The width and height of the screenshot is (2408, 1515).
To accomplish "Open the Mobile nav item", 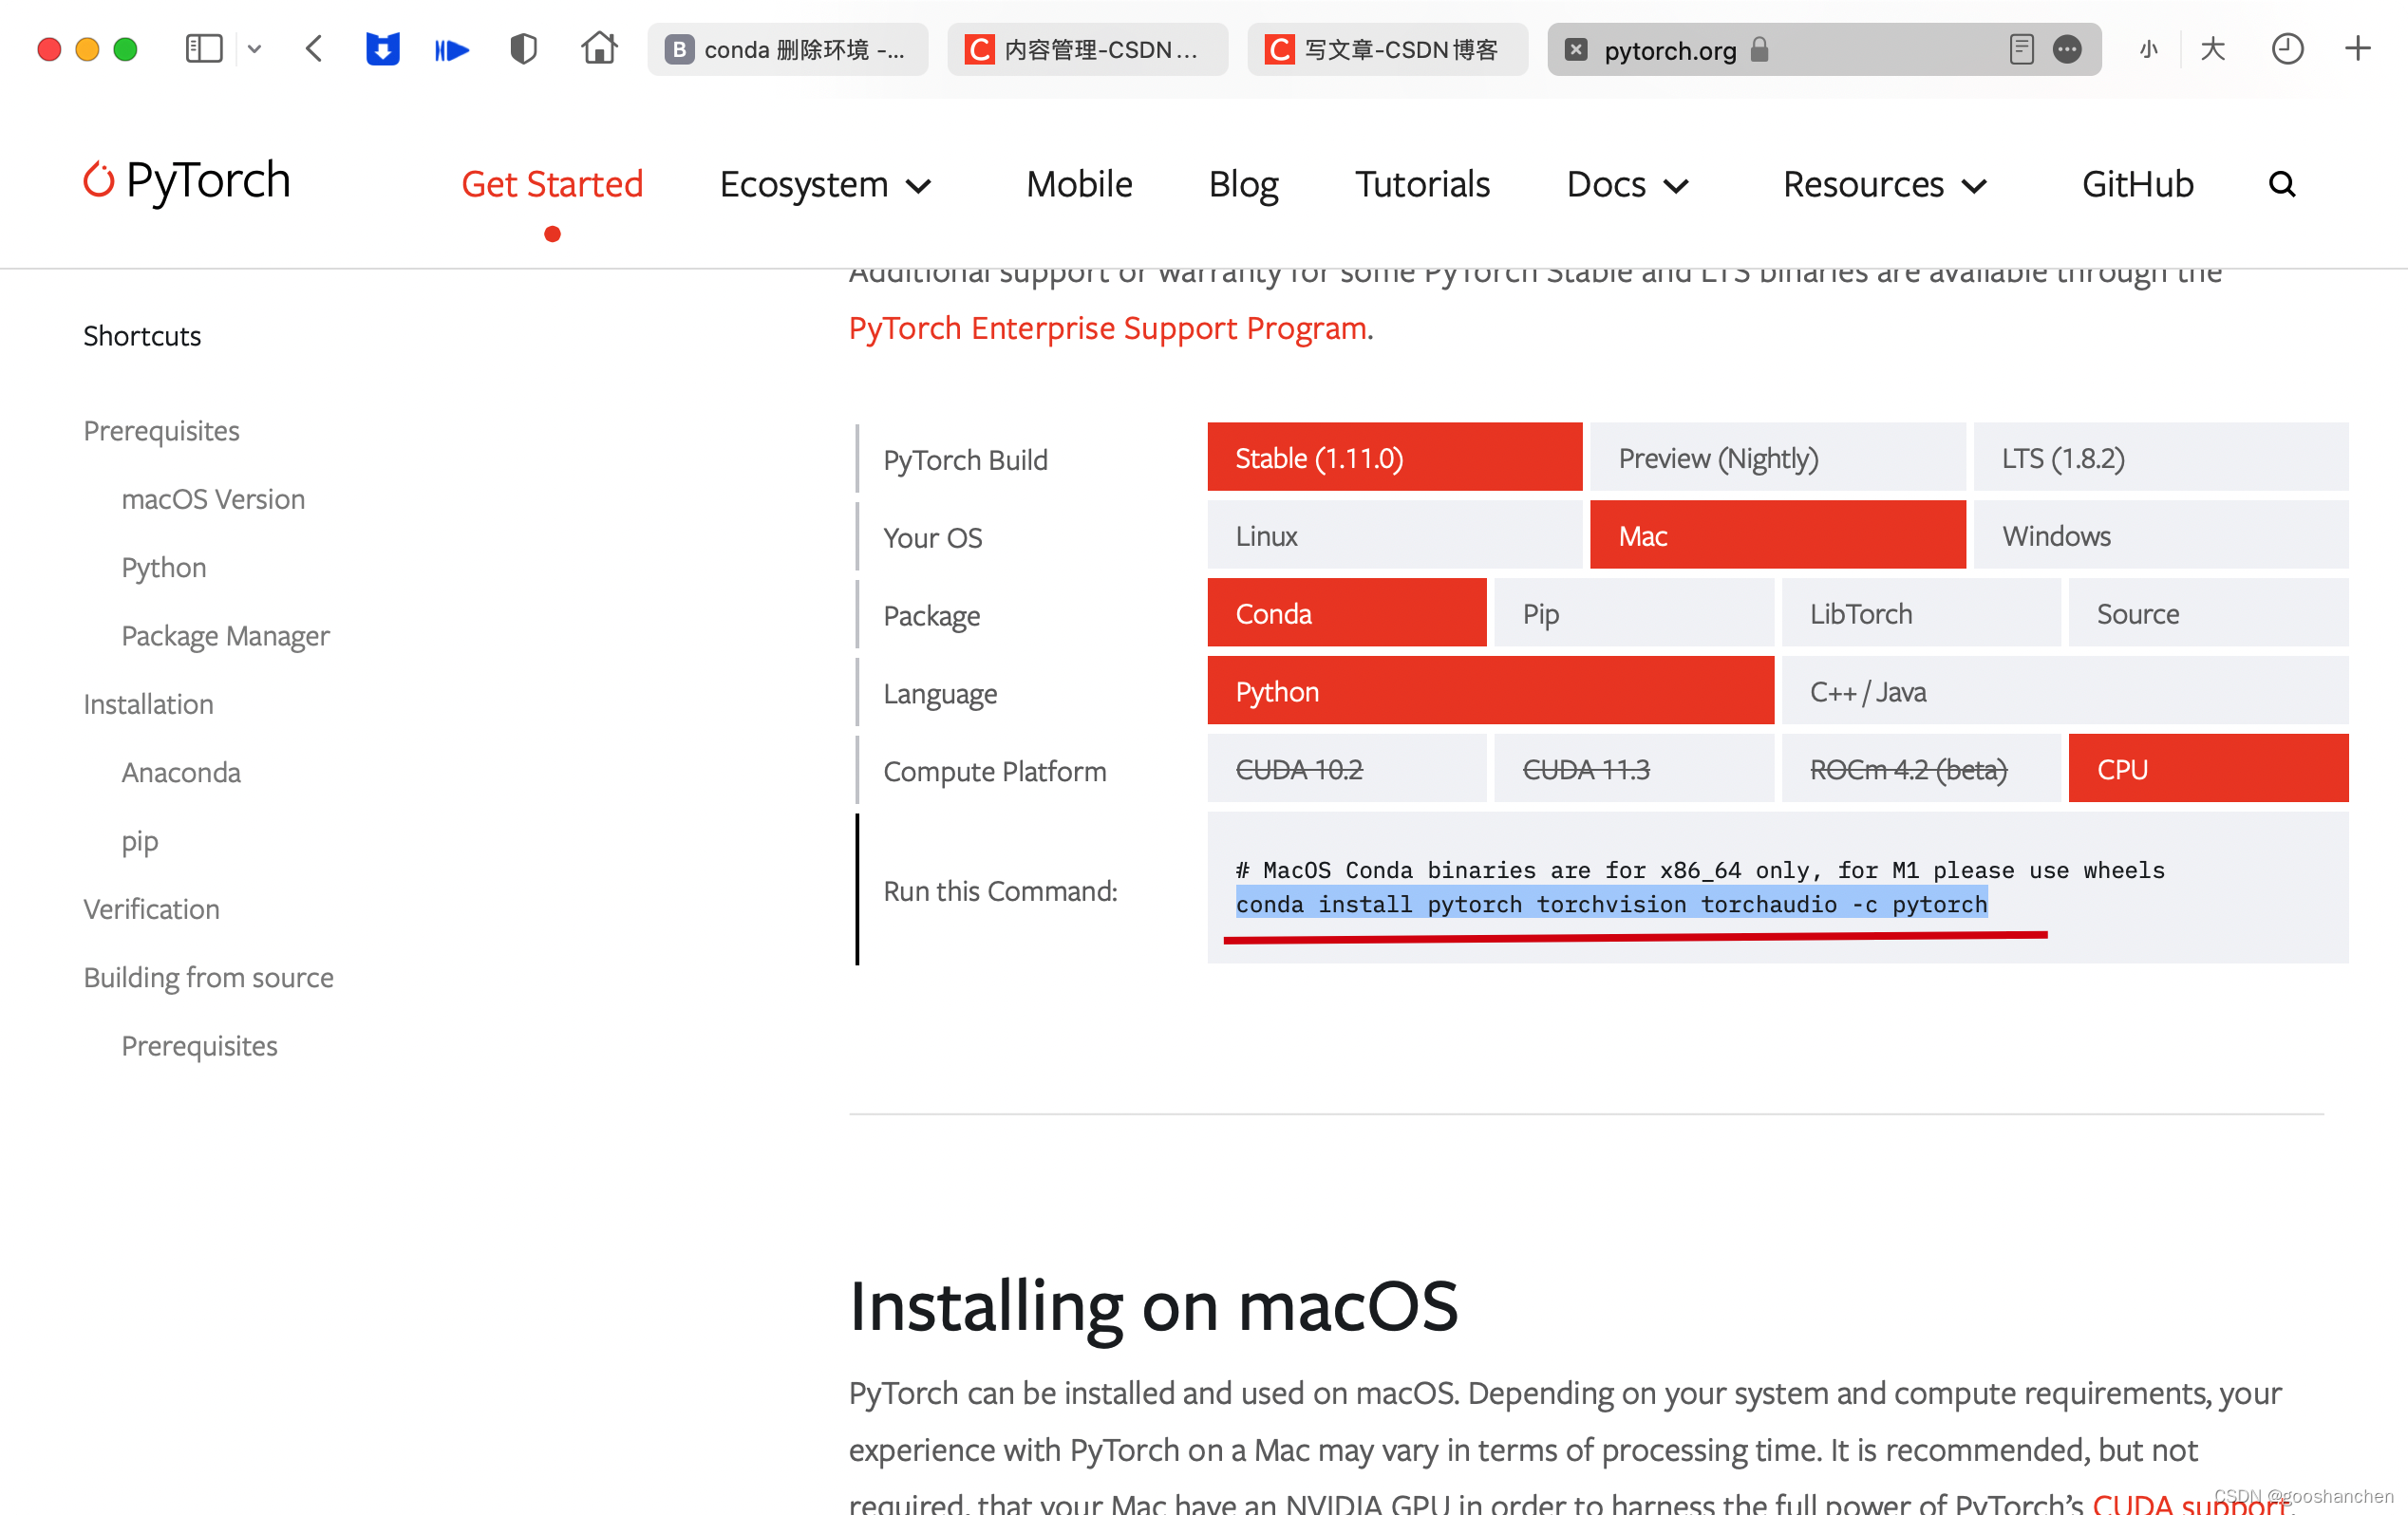I will point(1079,184).
